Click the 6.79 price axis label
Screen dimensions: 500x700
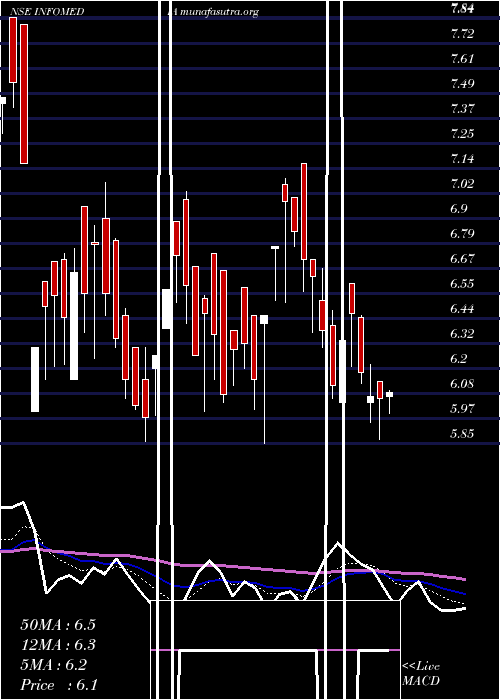[462, 233]
